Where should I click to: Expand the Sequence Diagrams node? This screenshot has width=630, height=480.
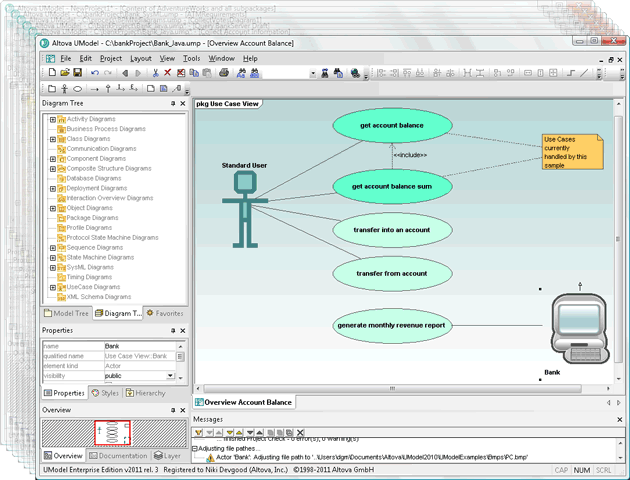click(53, 248)
